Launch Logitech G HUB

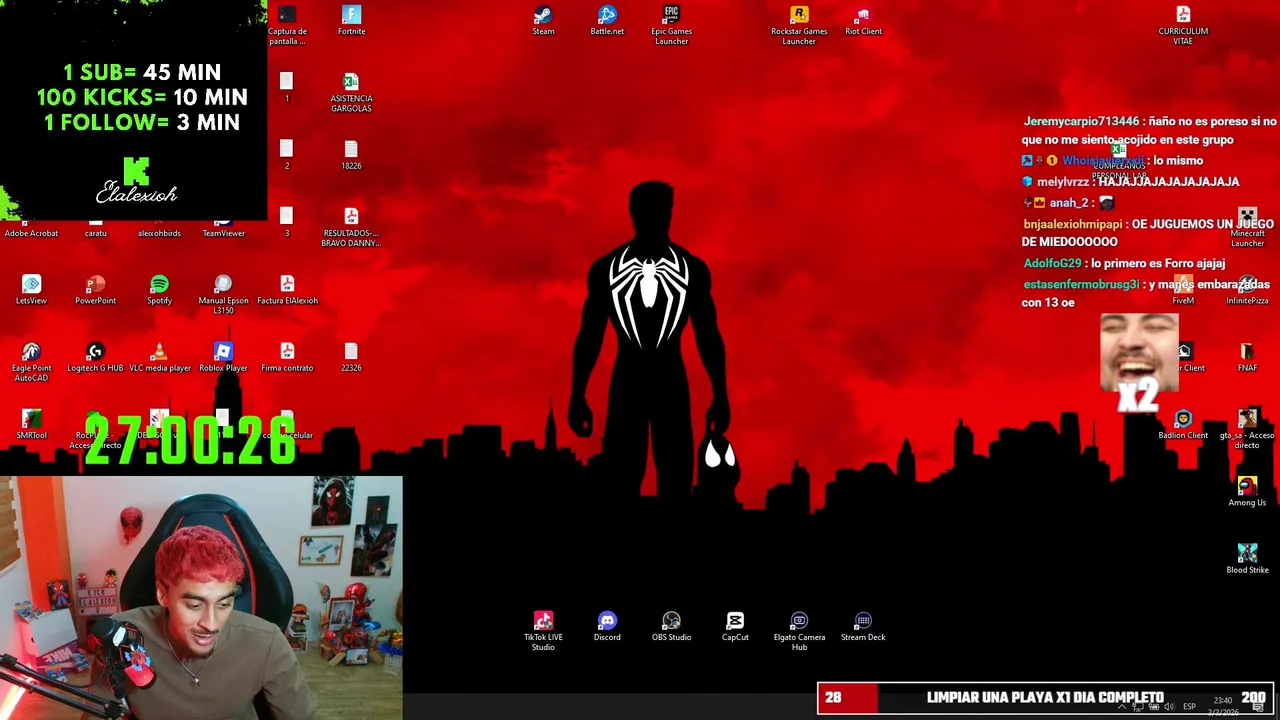95,357
